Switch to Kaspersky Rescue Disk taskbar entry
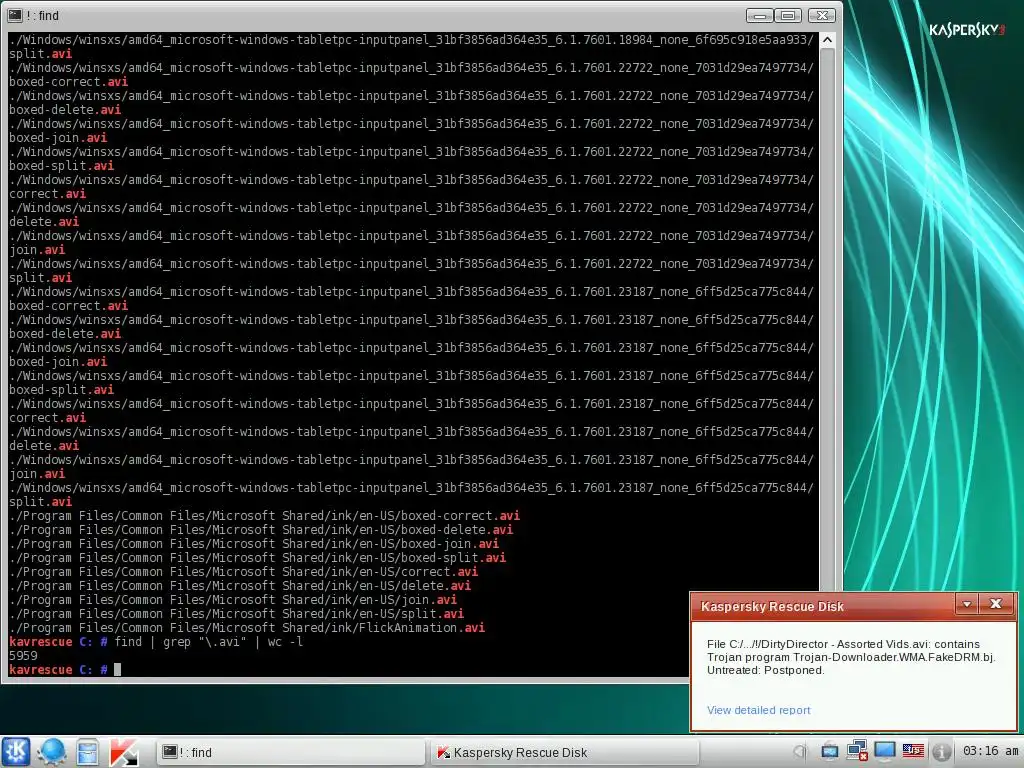 (565, 752)
